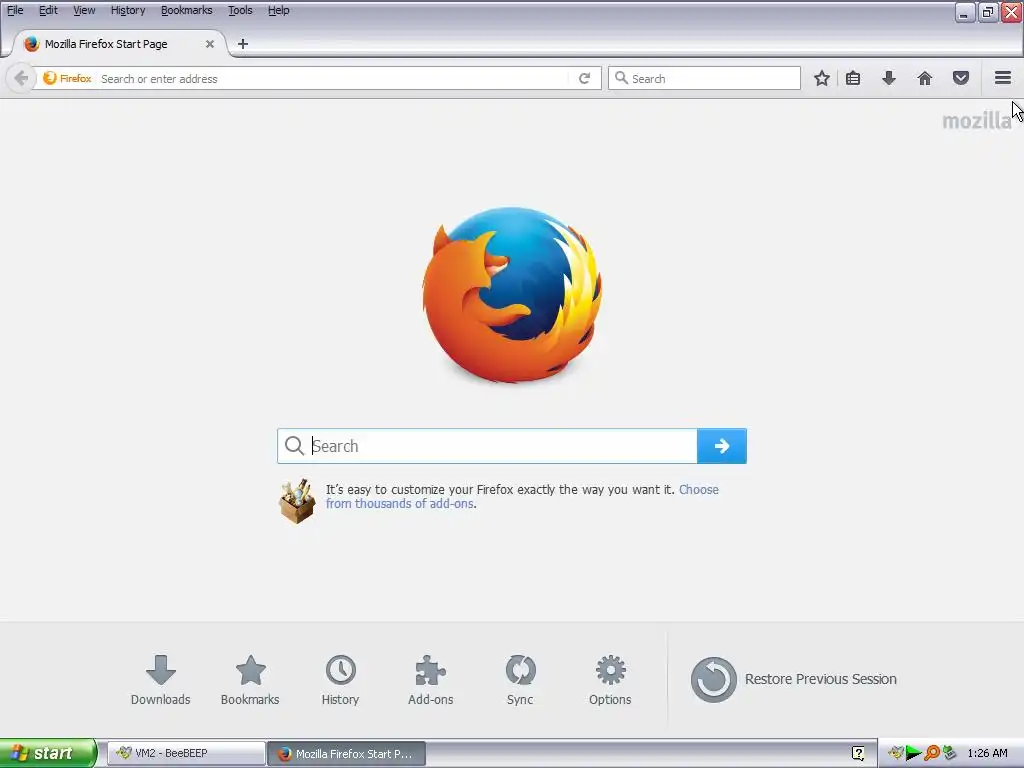
Task: Open Add-ons from the start page launcher
Action: point(430,680)
